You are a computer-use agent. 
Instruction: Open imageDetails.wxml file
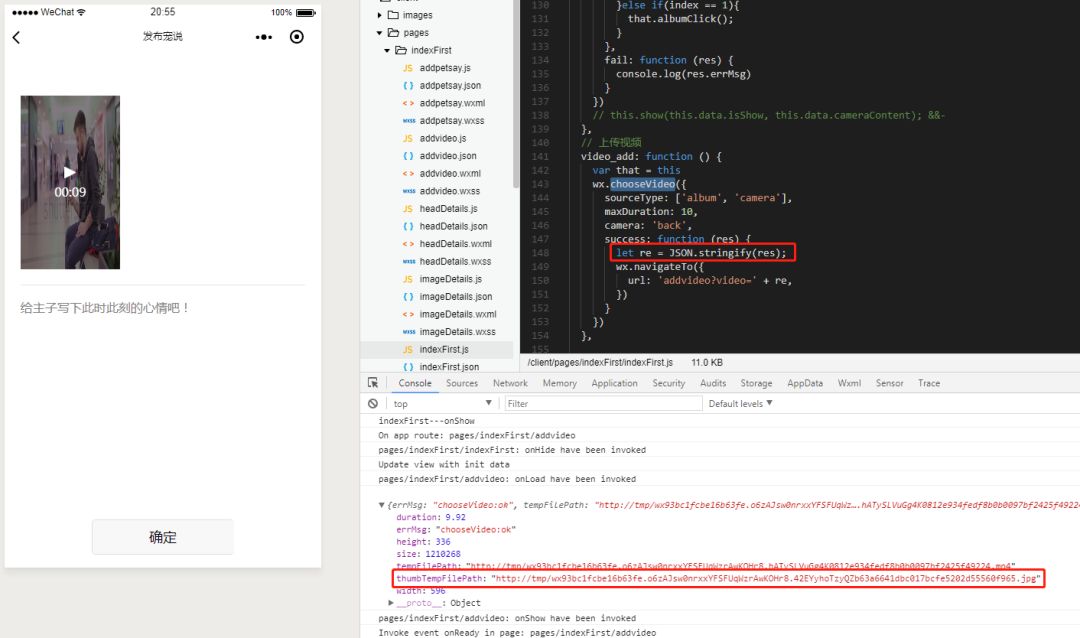[457, 314]
